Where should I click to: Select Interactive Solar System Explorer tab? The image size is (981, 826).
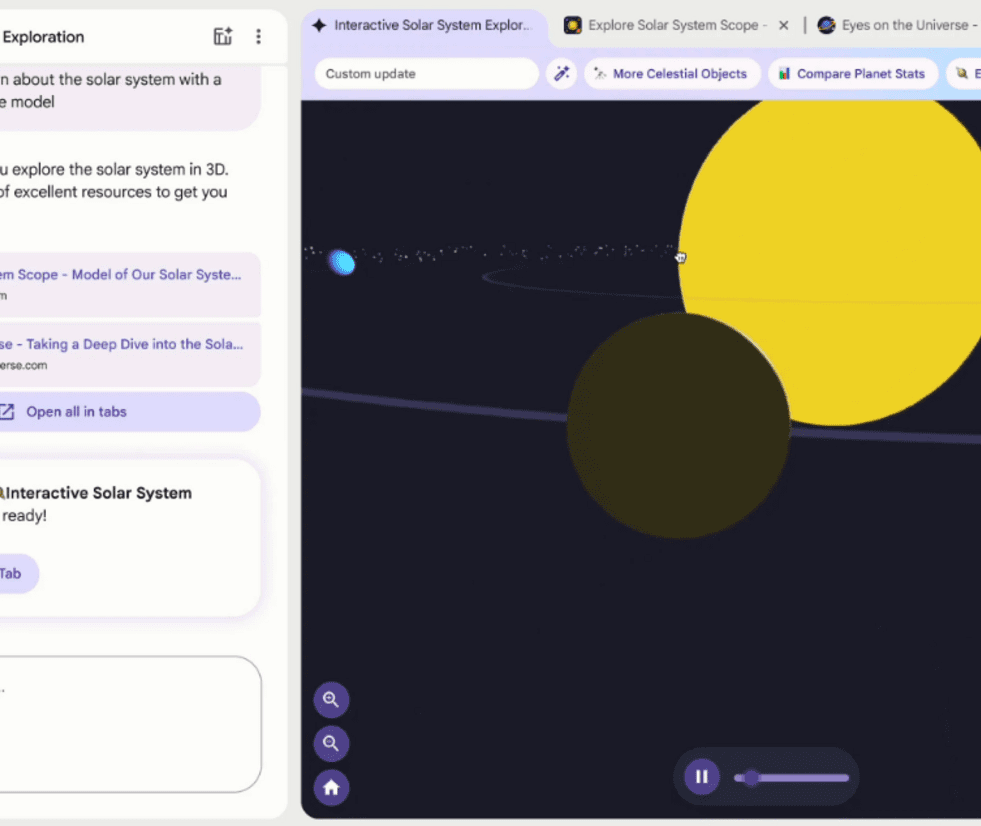pyautogui.click(x=424, y=25)
